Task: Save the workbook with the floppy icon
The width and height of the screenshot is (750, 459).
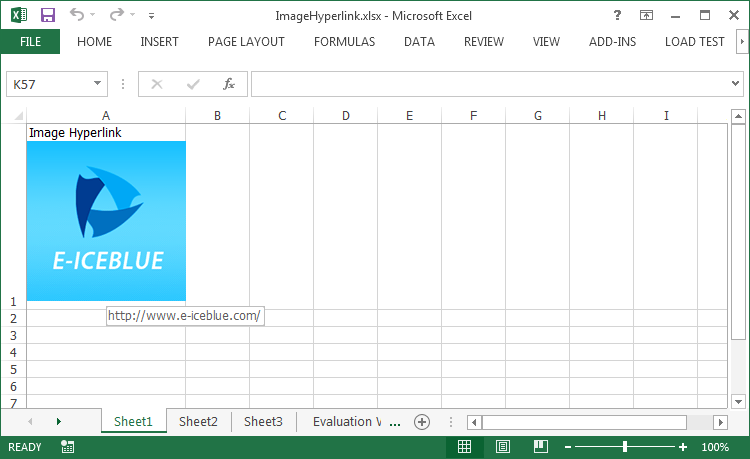Action: coord(48,15)
